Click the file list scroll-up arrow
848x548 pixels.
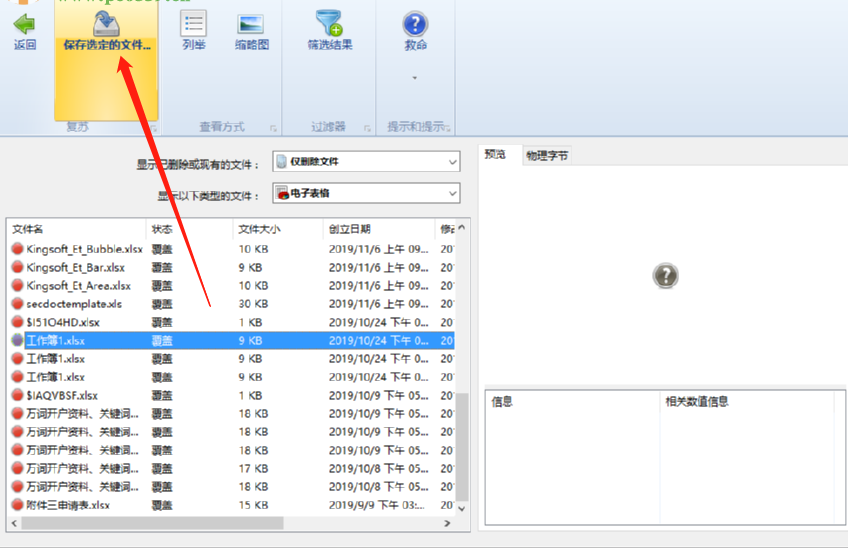461,228
